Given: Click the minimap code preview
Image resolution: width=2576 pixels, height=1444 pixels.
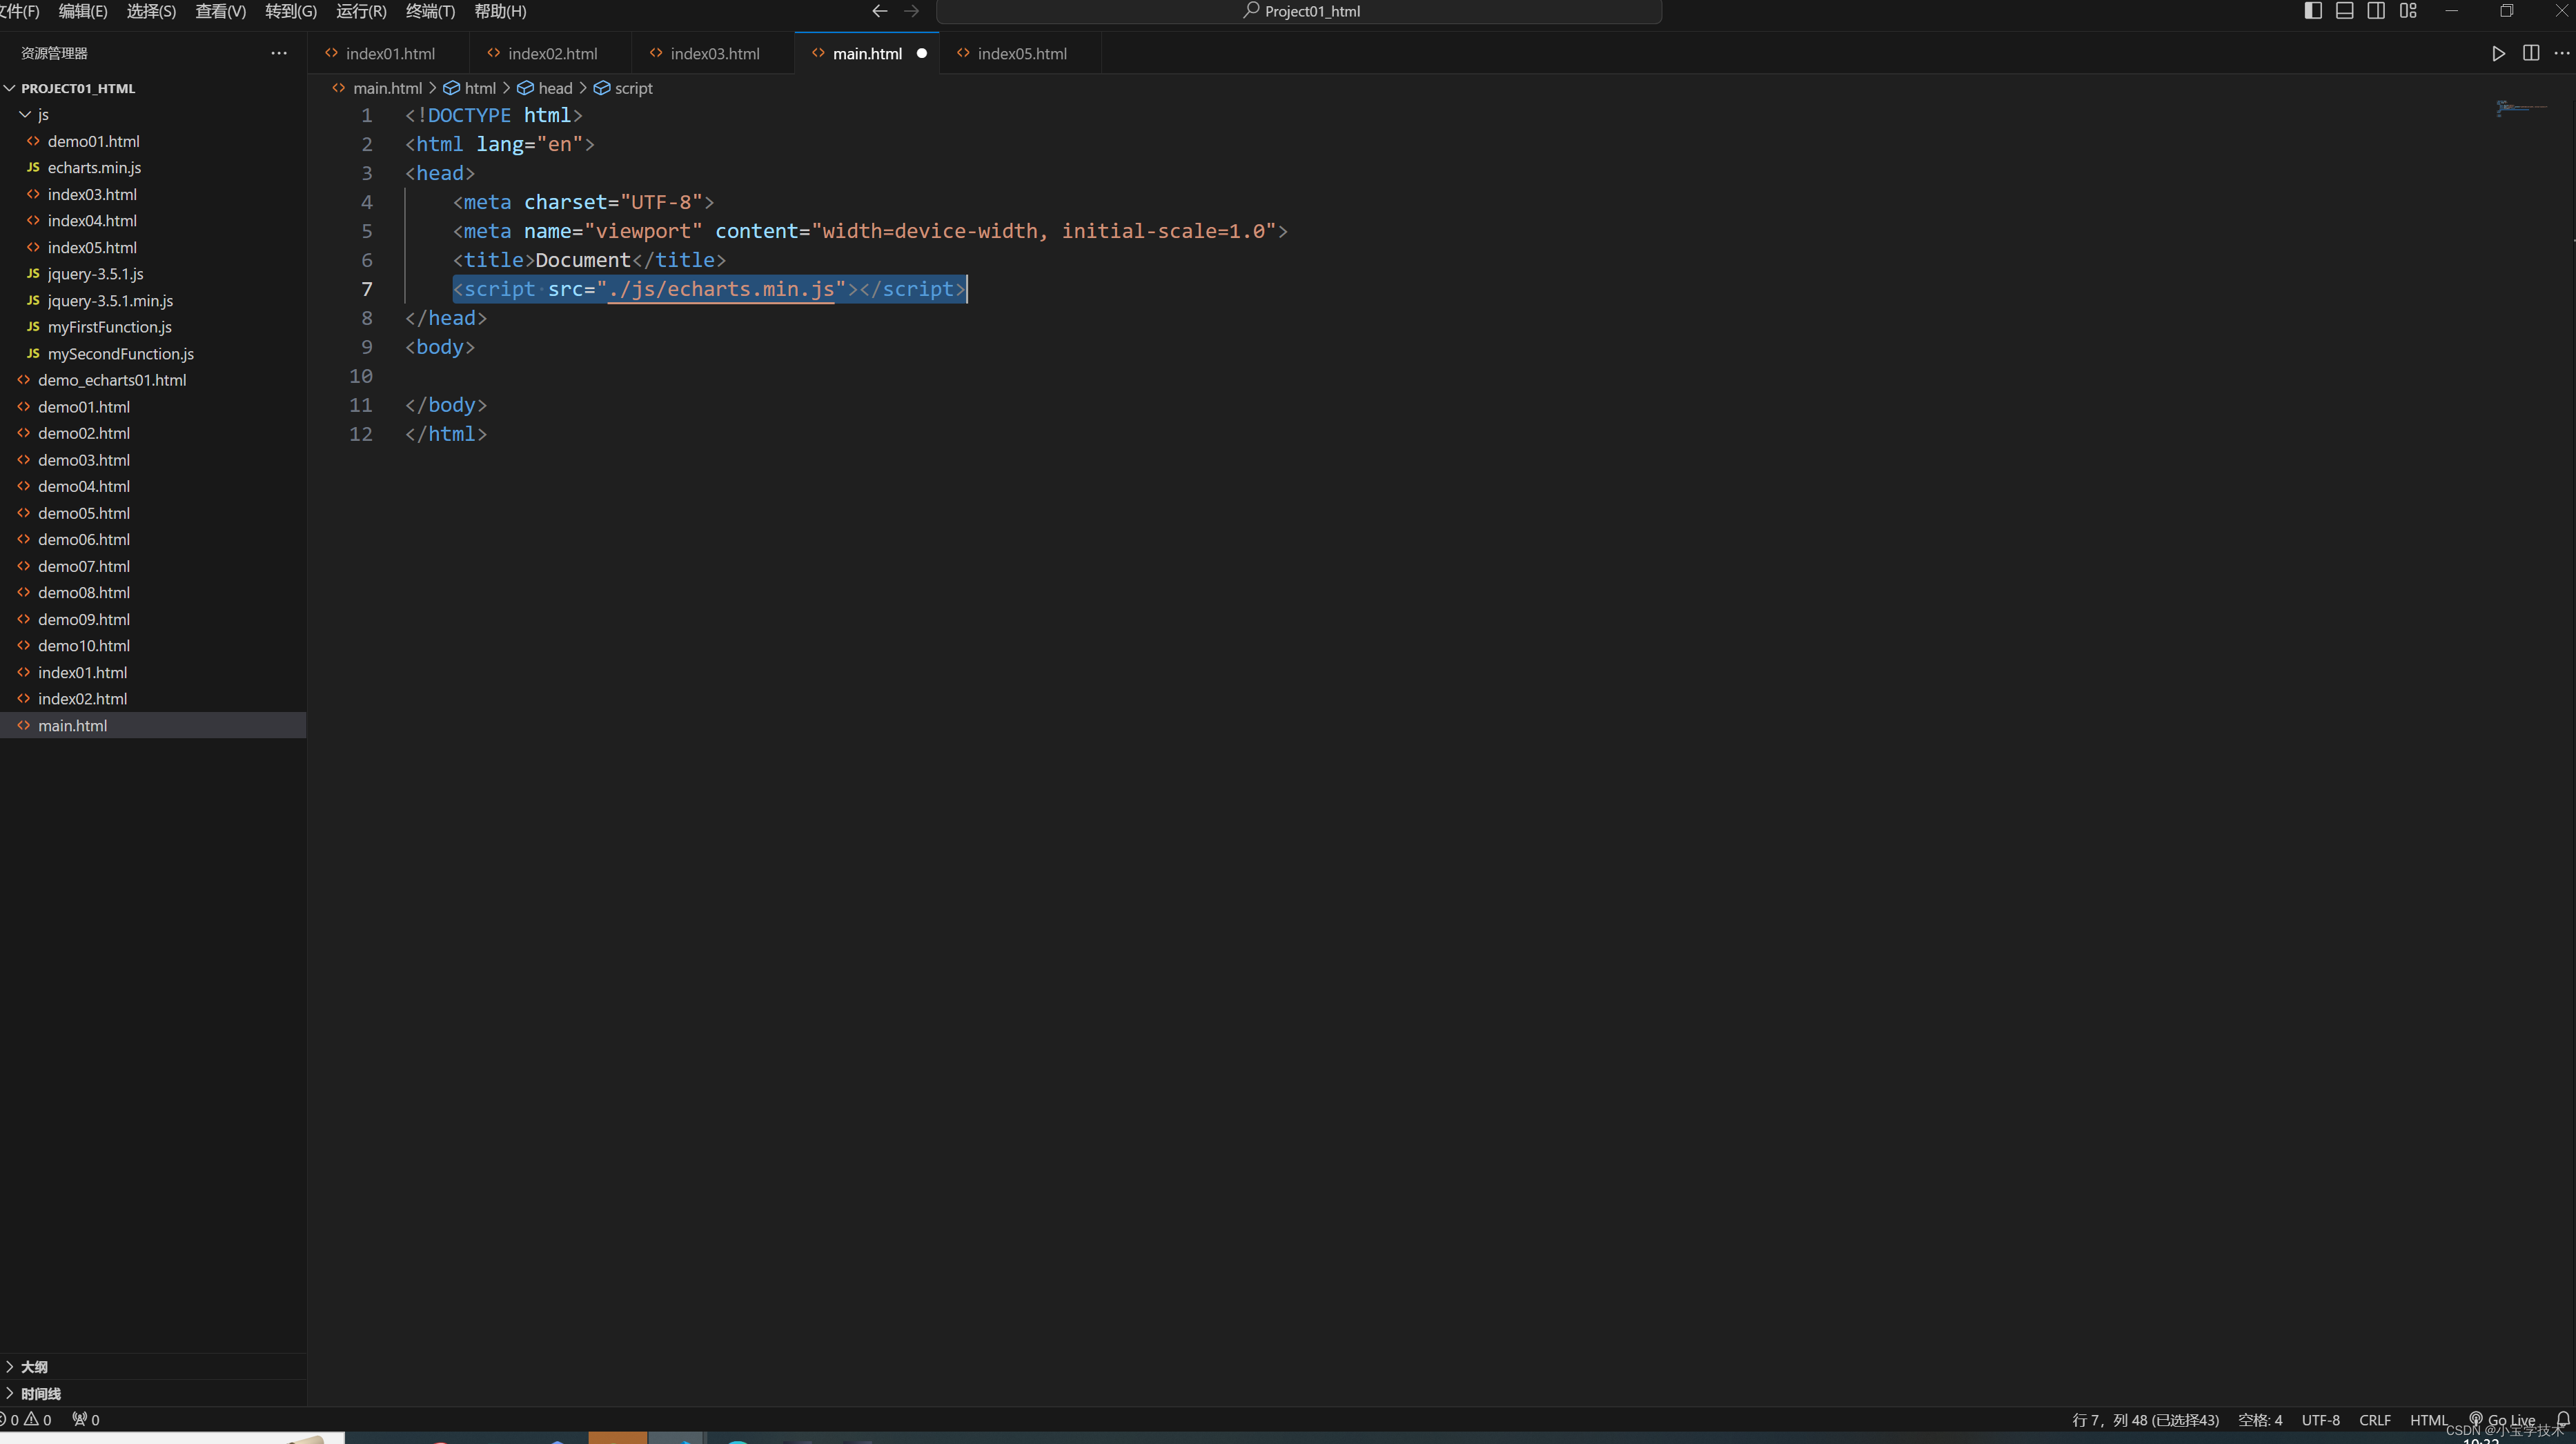Looking at the screenshot, I should pos(2520,108).
